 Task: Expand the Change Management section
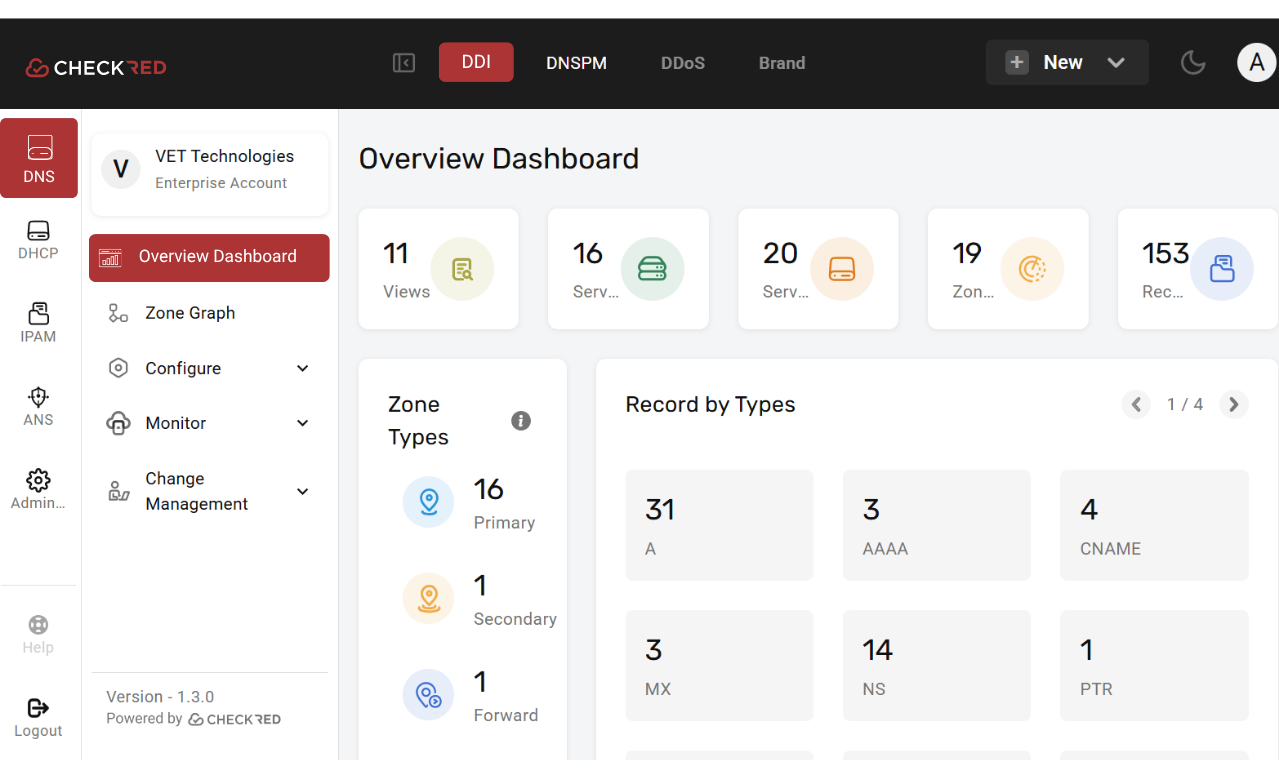pyautogui.click(x=209, y=491)
